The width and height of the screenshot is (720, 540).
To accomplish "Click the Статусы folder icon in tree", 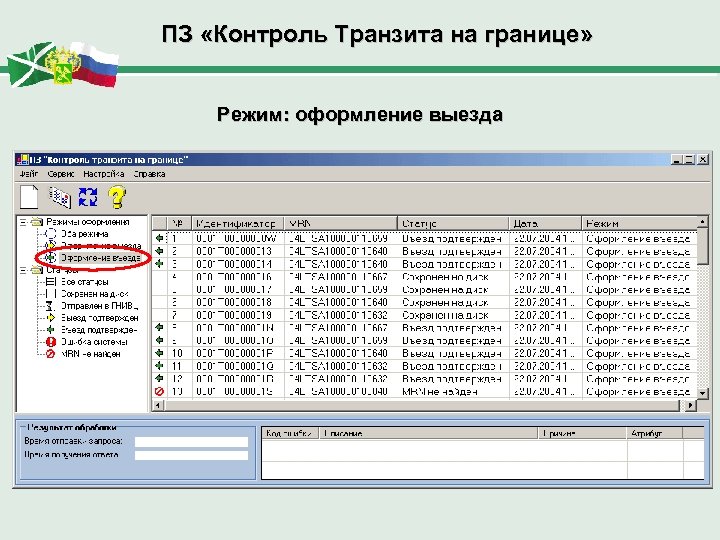I will click(37, 270).
